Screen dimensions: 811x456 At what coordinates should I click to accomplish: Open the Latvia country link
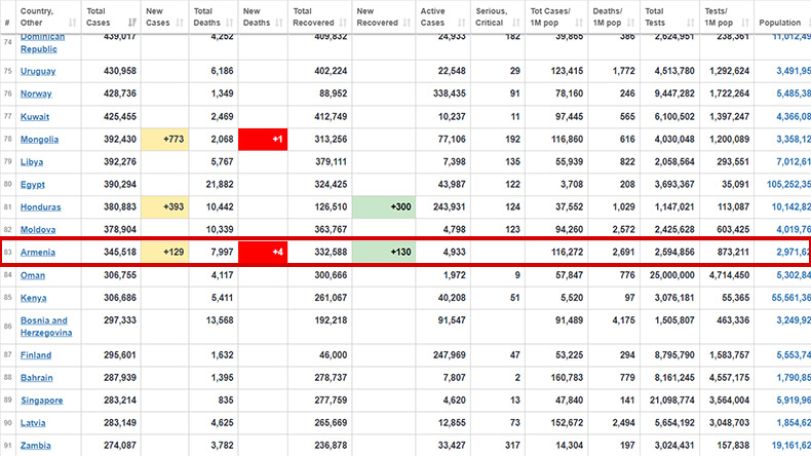click(x=33, y=423)
